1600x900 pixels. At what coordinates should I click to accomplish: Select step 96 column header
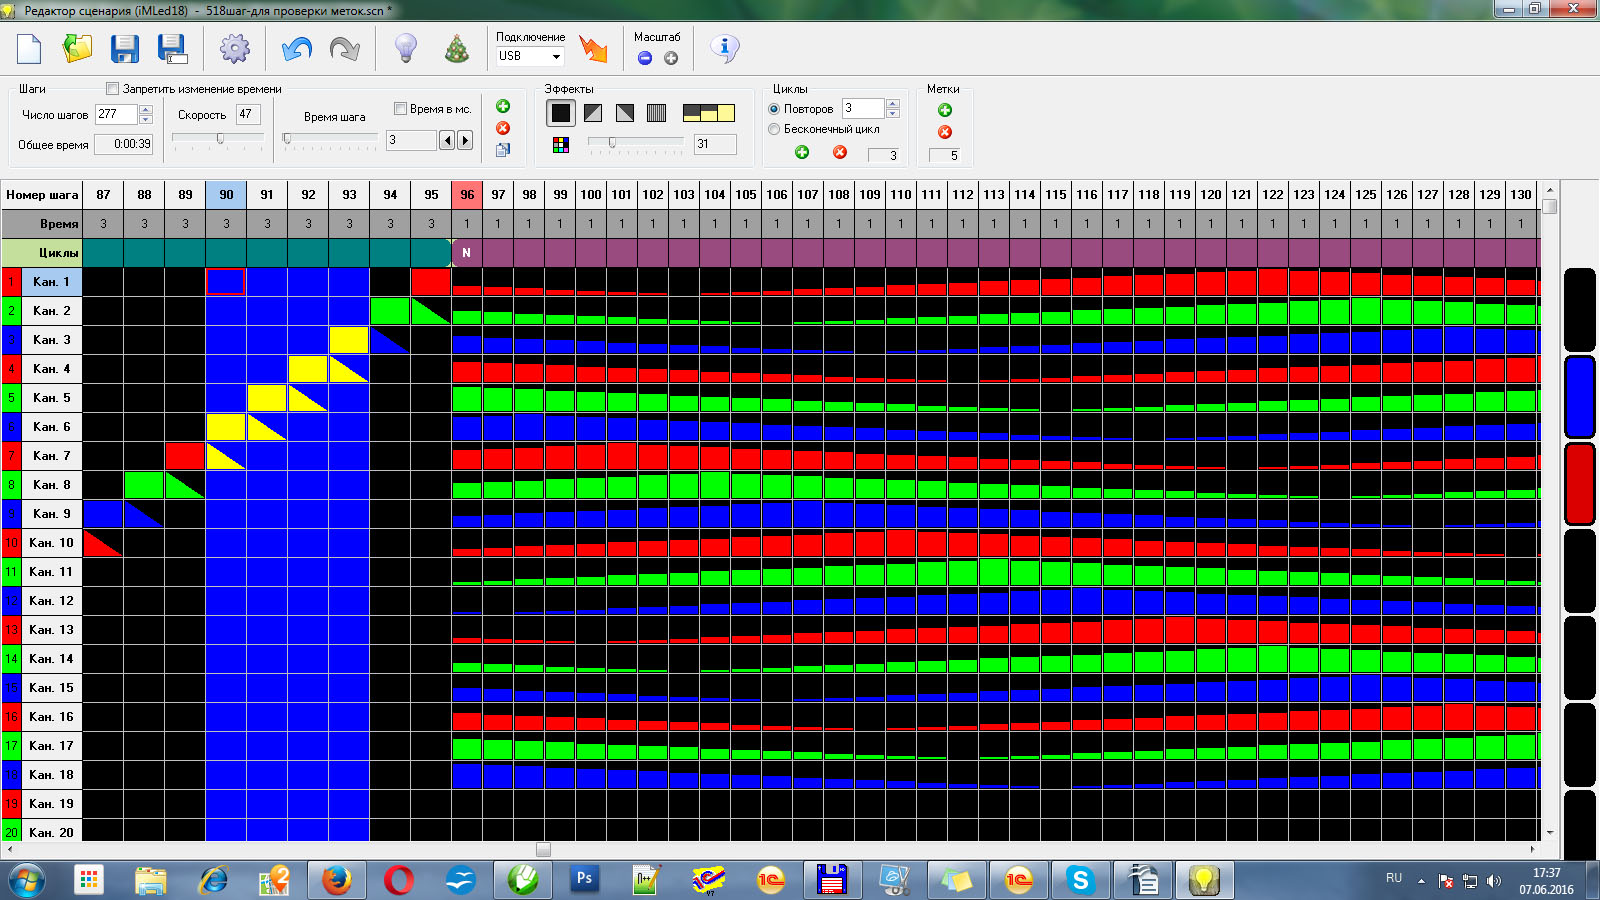pos(467,195)
